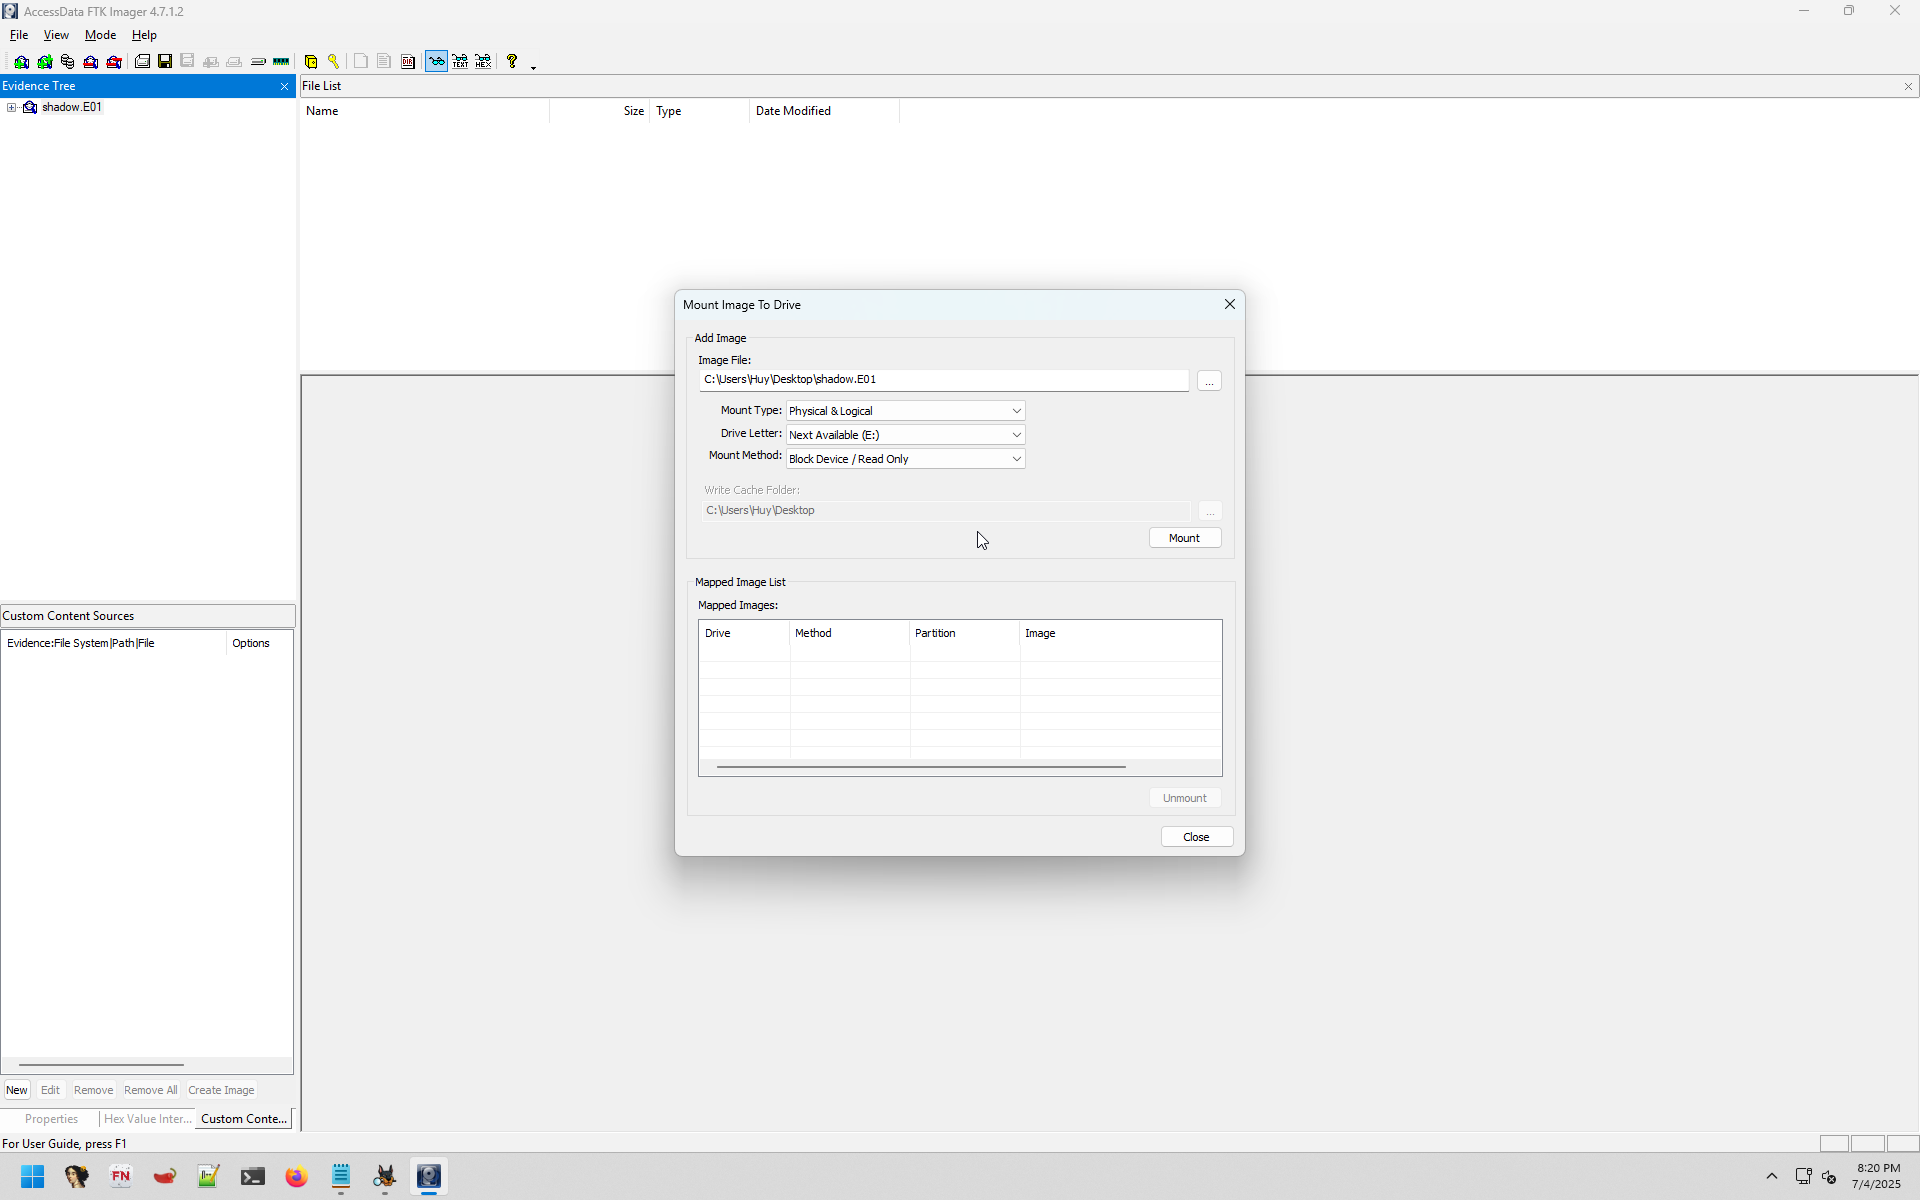Open the Mount Type dropdown
This screenshot has width=1920, height=1200.
coord(905,411)
